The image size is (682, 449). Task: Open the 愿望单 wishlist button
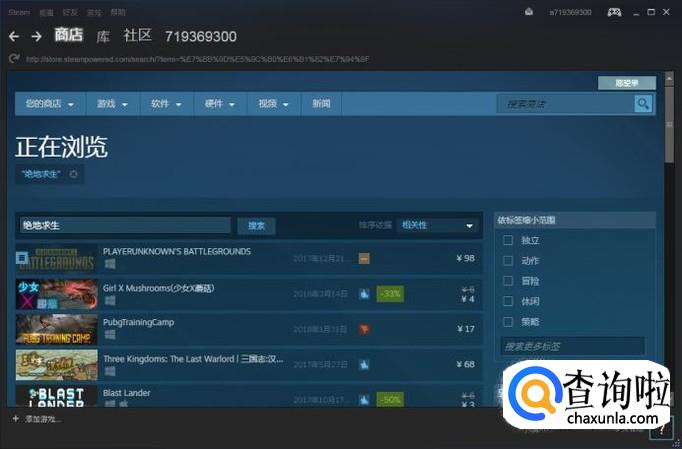pyautogui.click(x=627, y=83)
